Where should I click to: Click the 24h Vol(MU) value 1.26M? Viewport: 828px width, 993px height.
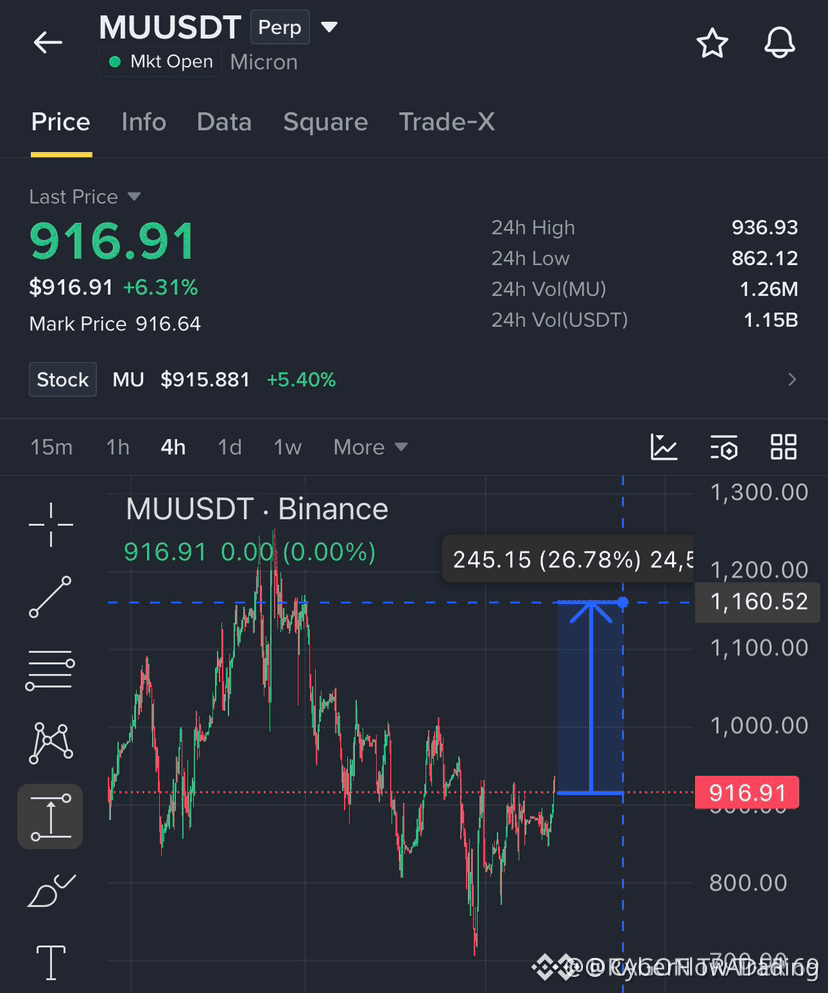pos(769,289)
